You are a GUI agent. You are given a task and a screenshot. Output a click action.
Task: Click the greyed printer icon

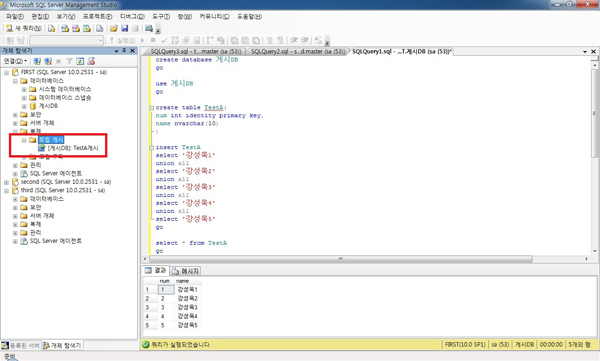click(135, 28)
